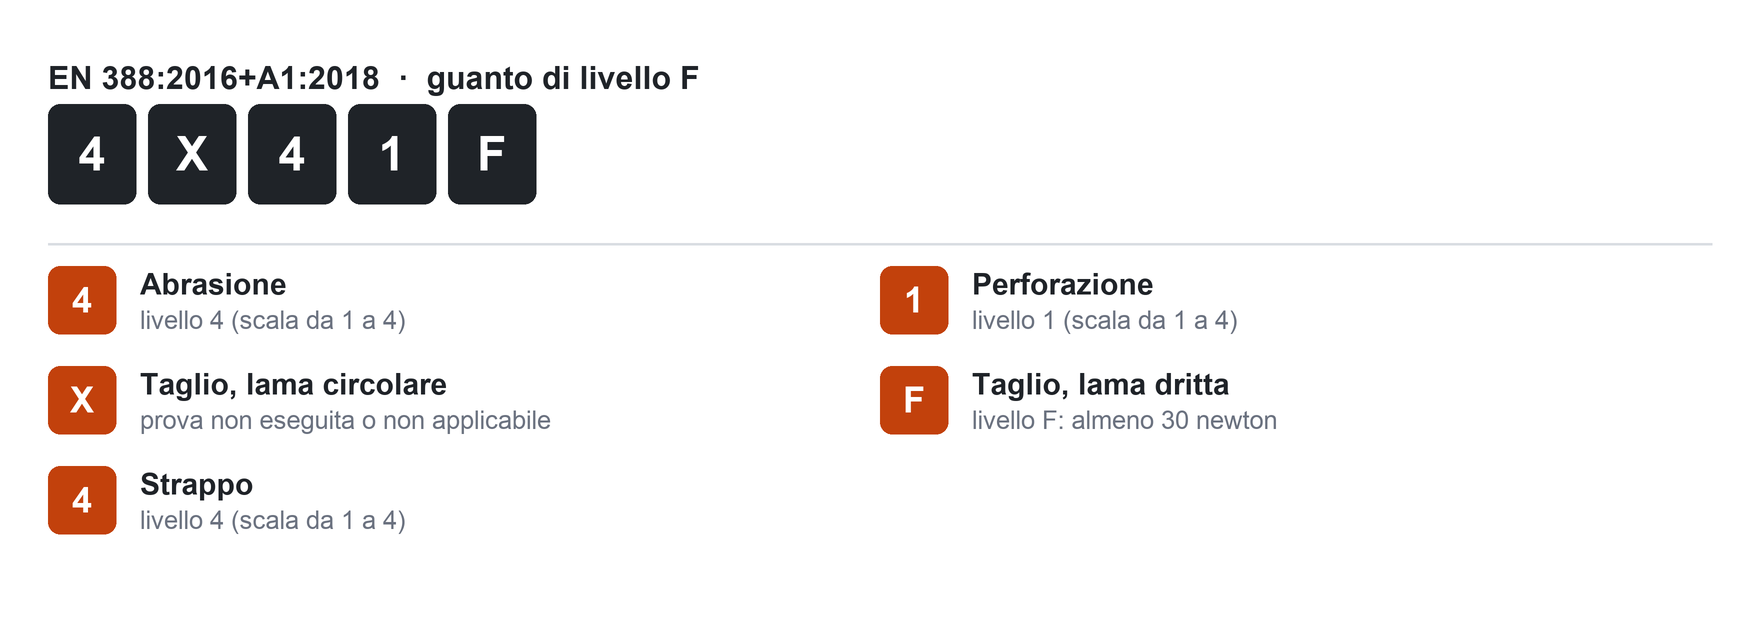Click the third dark tile showing 4
The width and height of the screenshot is (1760, 620).
click(292, 154)
